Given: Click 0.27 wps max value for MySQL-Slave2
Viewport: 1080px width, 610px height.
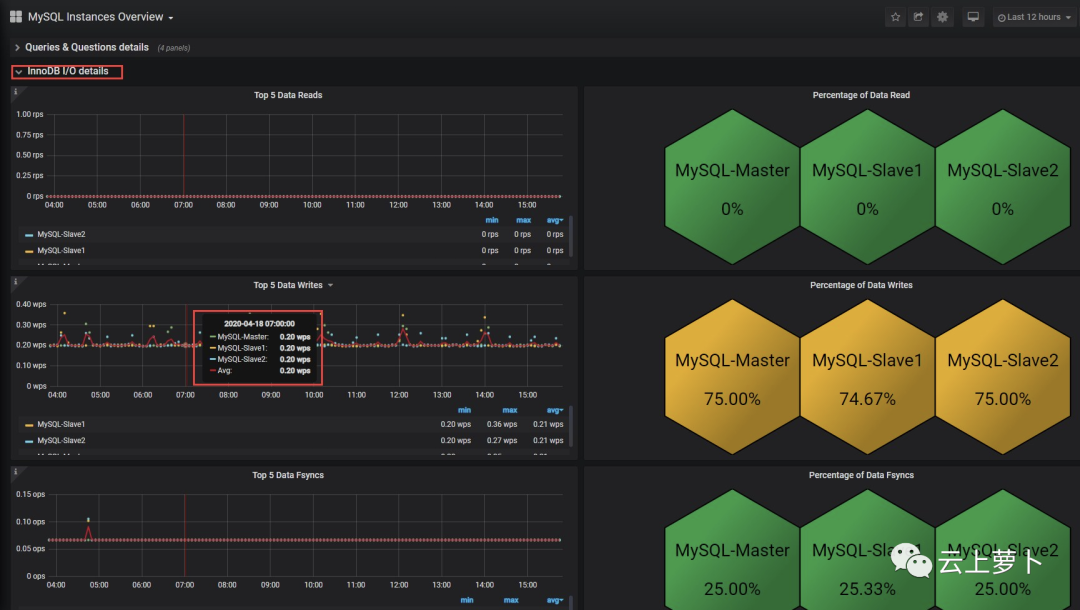Looking at the screenshot, I should (x=502, y=441).
